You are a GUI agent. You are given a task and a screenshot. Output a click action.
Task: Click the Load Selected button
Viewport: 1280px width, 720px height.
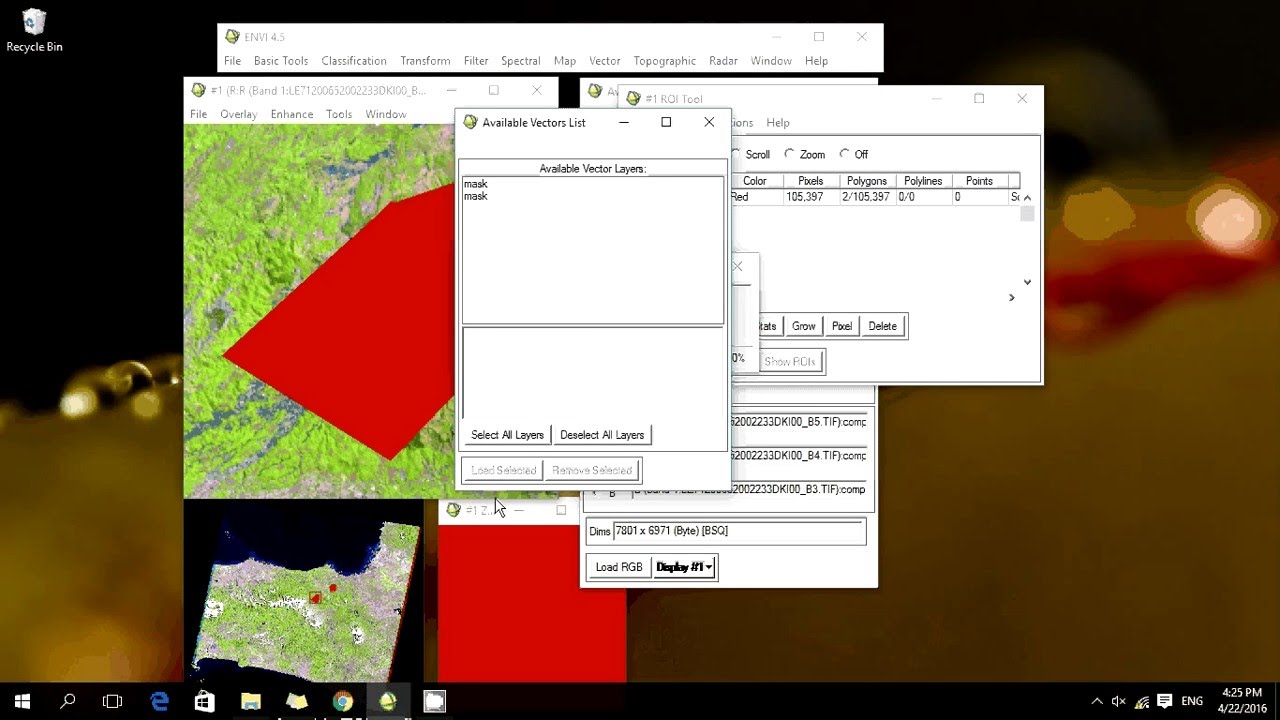tap(504, 470)
